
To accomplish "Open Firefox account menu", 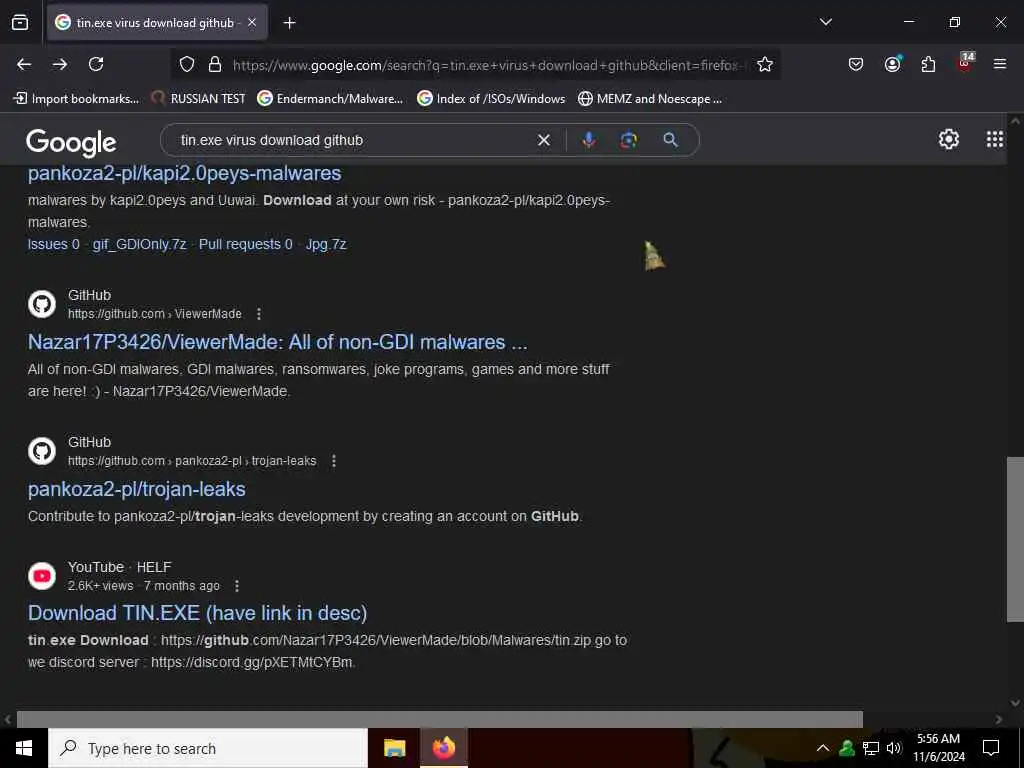I will (892, 64).
